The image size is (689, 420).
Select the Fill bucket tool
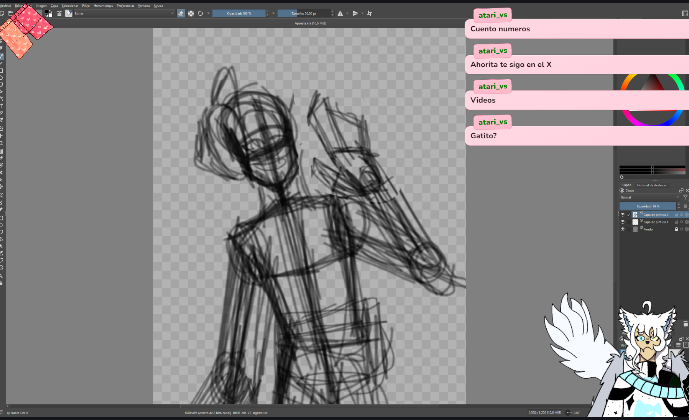[2, 179]
